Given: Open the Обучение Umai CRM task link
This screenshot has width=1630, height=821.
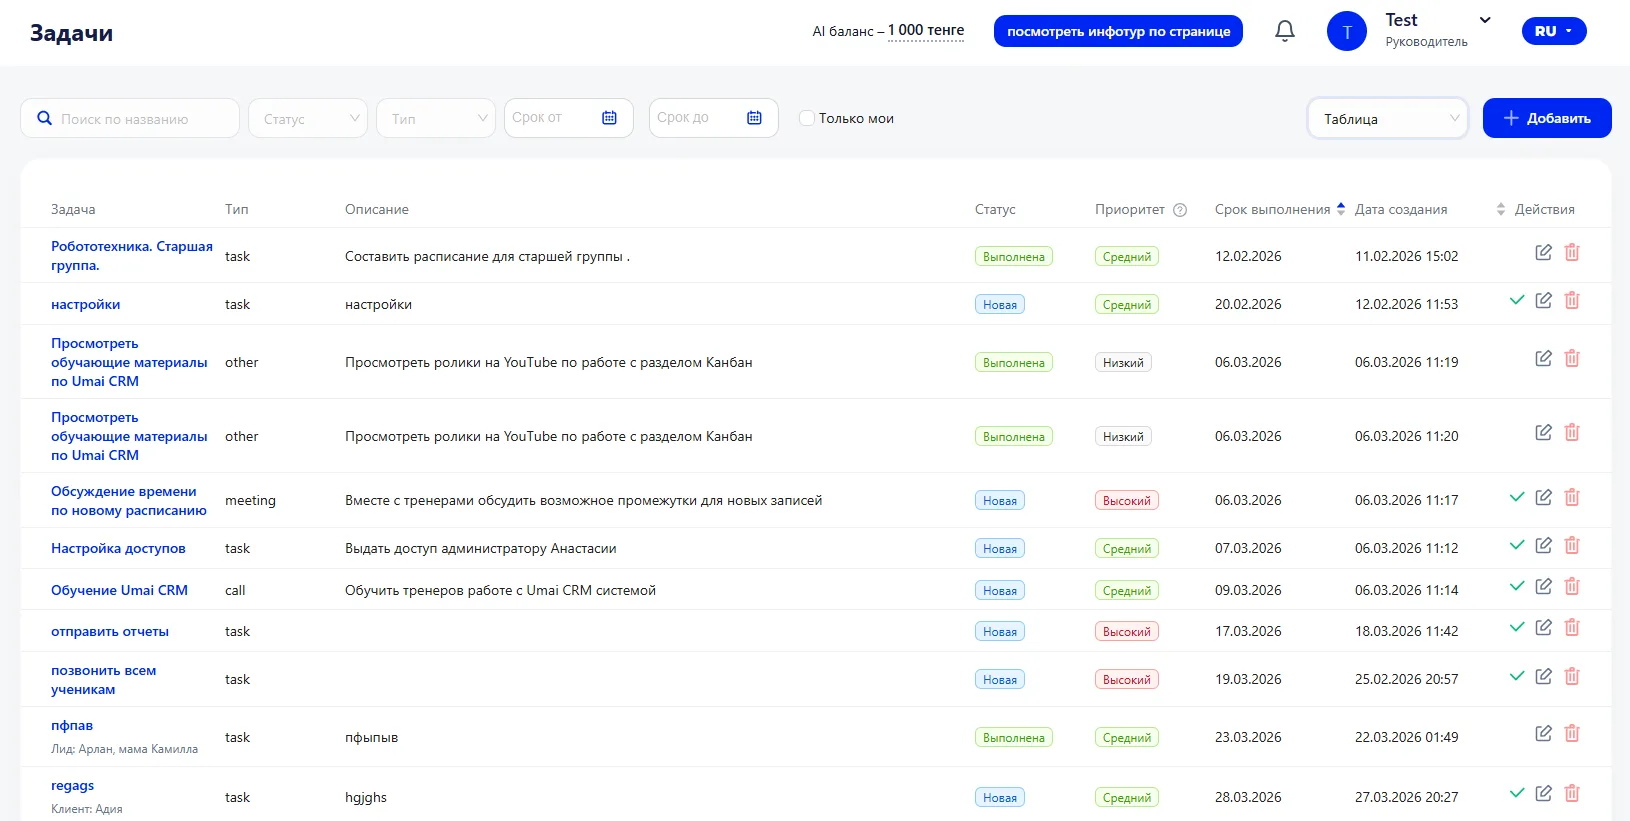Looking at the screenshot, I should (119, 590).
